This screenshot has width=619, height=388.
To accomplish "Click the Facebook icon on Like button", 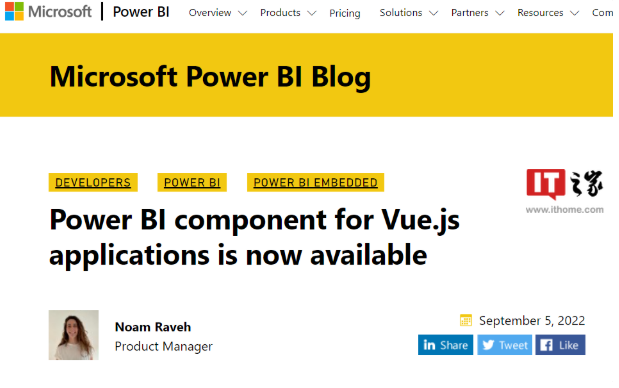I will tap(546, 345).
